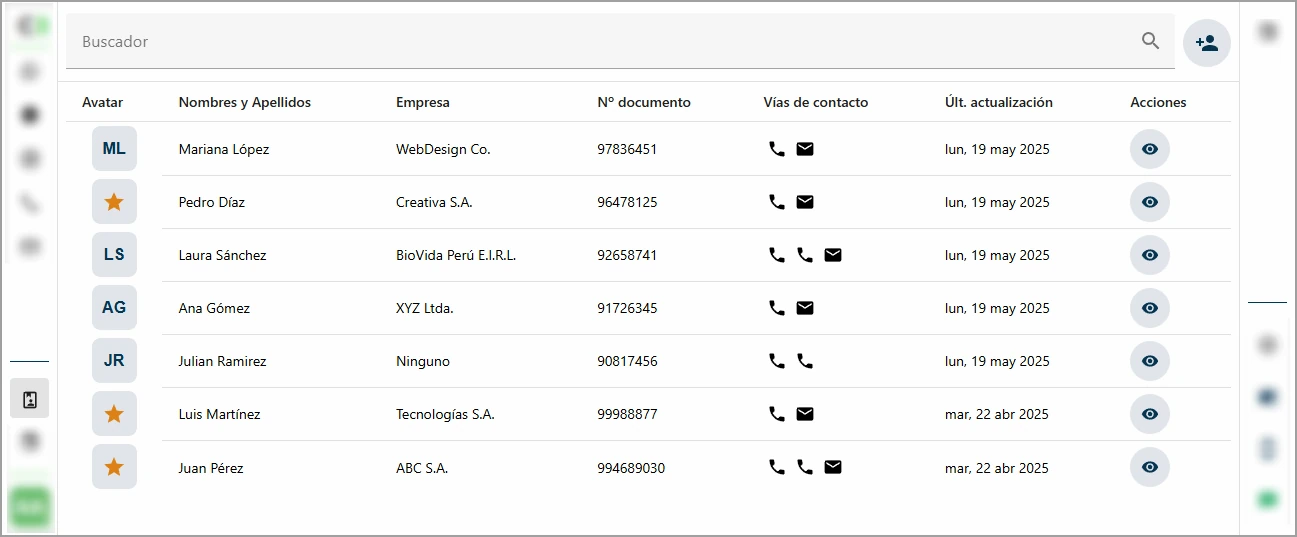This screenshot has width=1297, height=537.
Task: Click the add contact icon button
Action: click(1206, 43)
